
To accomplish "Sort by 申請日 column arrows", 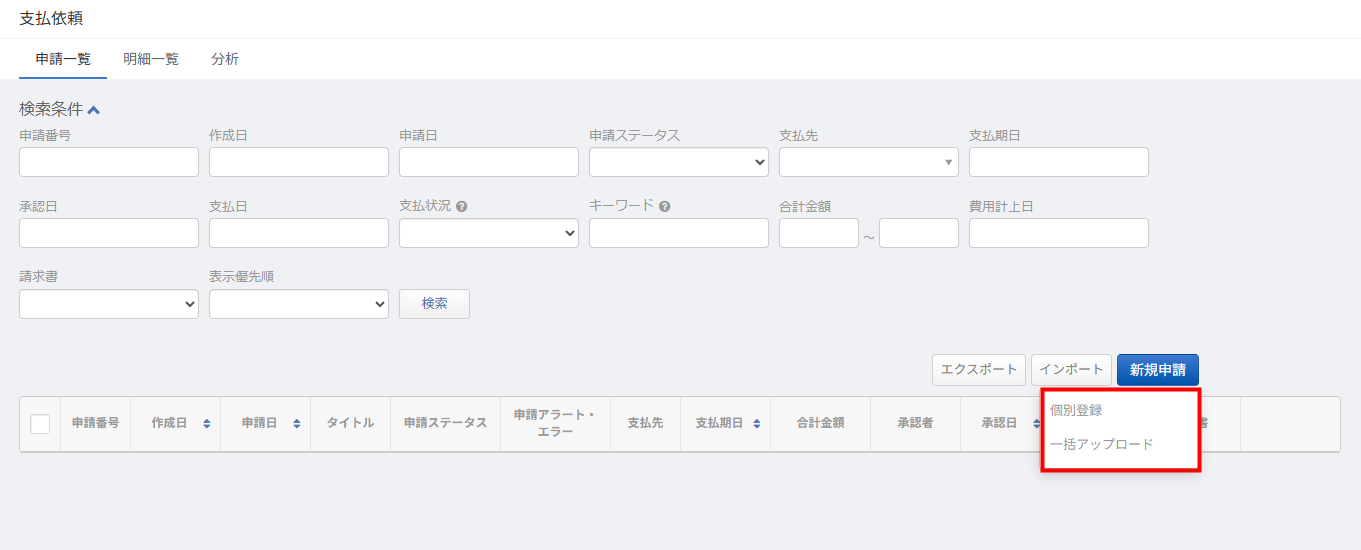I will [x=296, y=424].
